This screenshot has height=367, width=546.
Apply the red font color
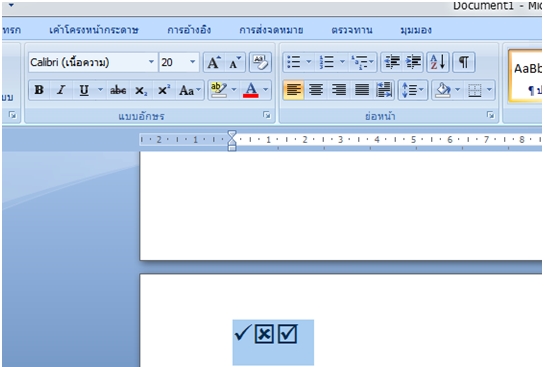[251, 90]
